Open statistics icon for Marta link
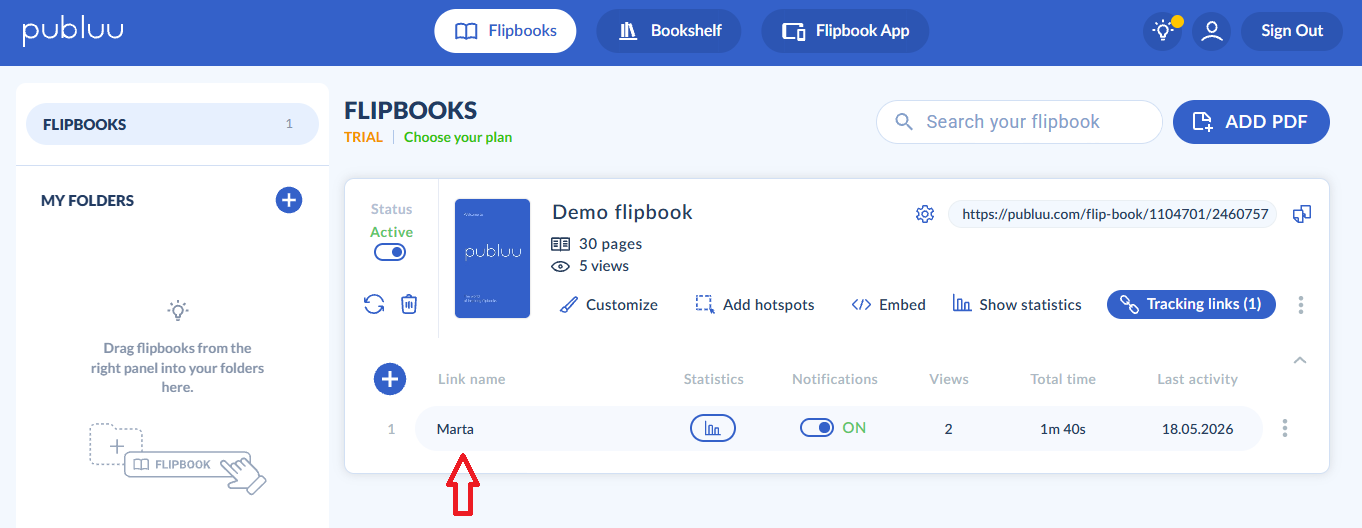 (713, 428)
